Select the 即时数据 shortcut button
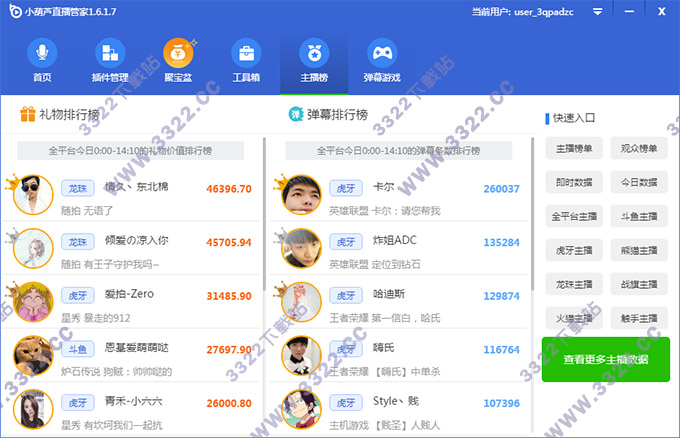Image resolution: width=680 pixels, height=438 pixels. [575, 182]
